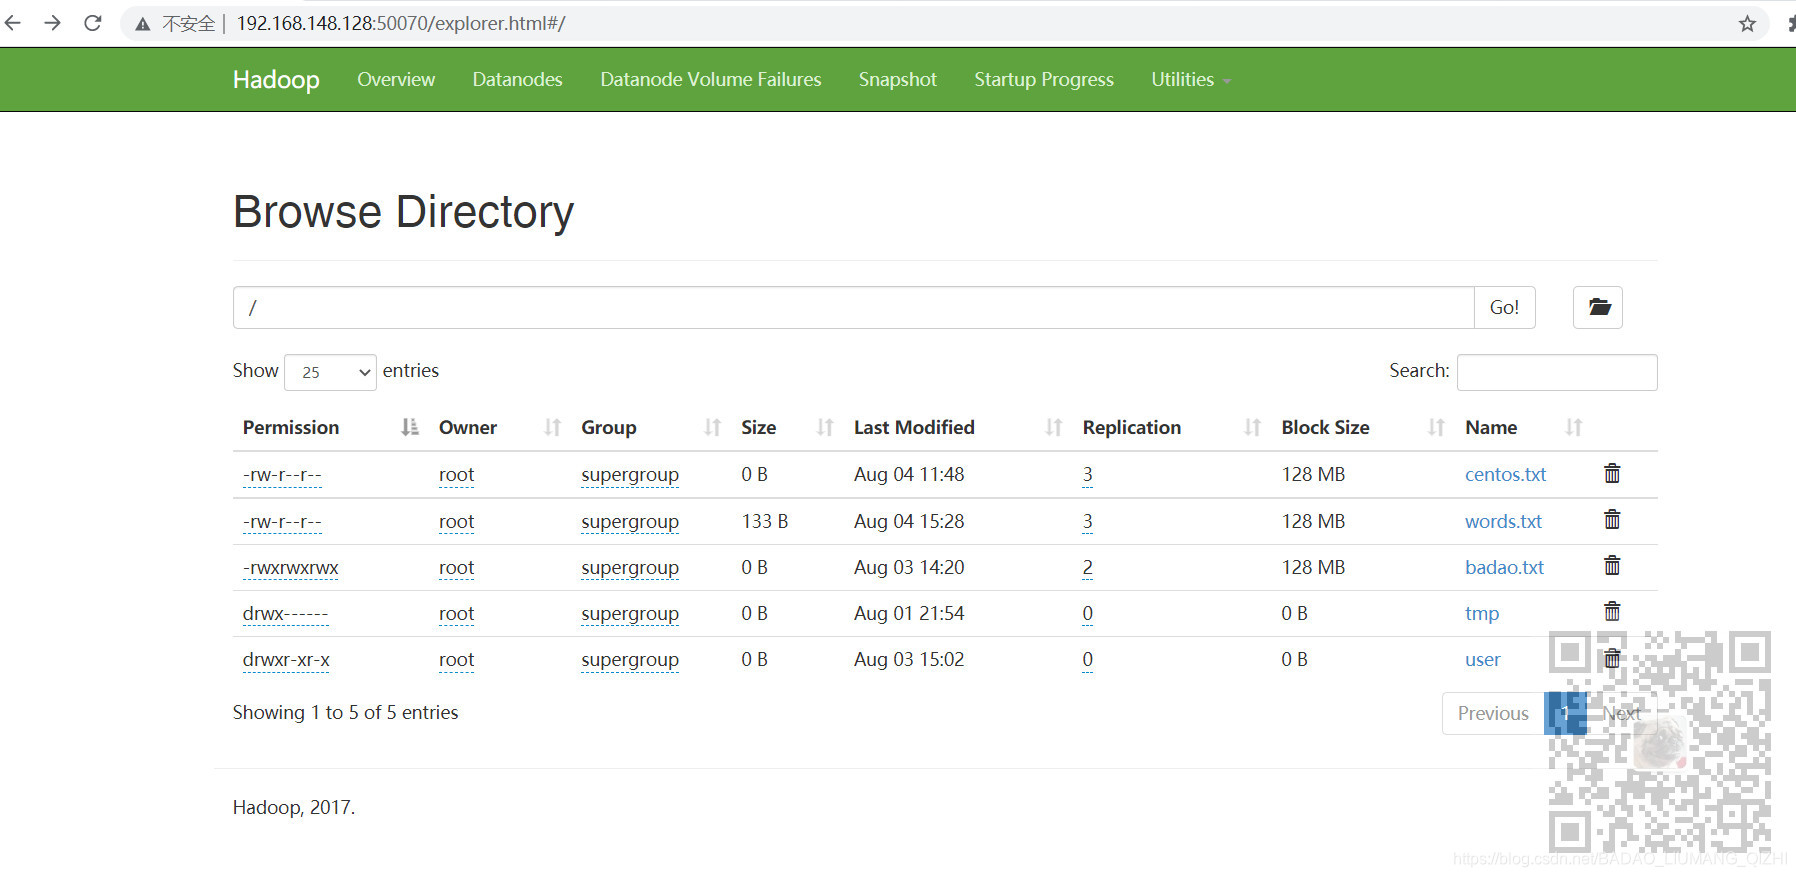The width and height of the screenshot is (1796, 877).
Task: Select the 133 B size cell
Action: (x=764, y=521)
